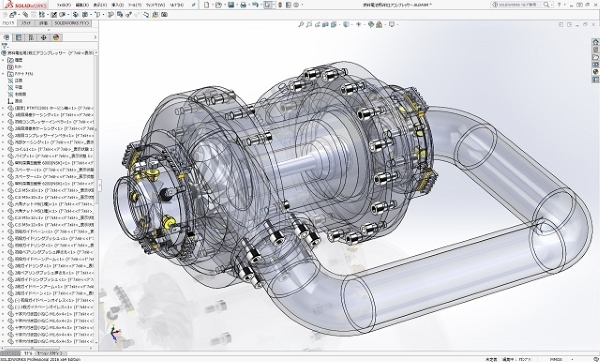Click the New document icon
Screen dimensions: 600x362
207,5
